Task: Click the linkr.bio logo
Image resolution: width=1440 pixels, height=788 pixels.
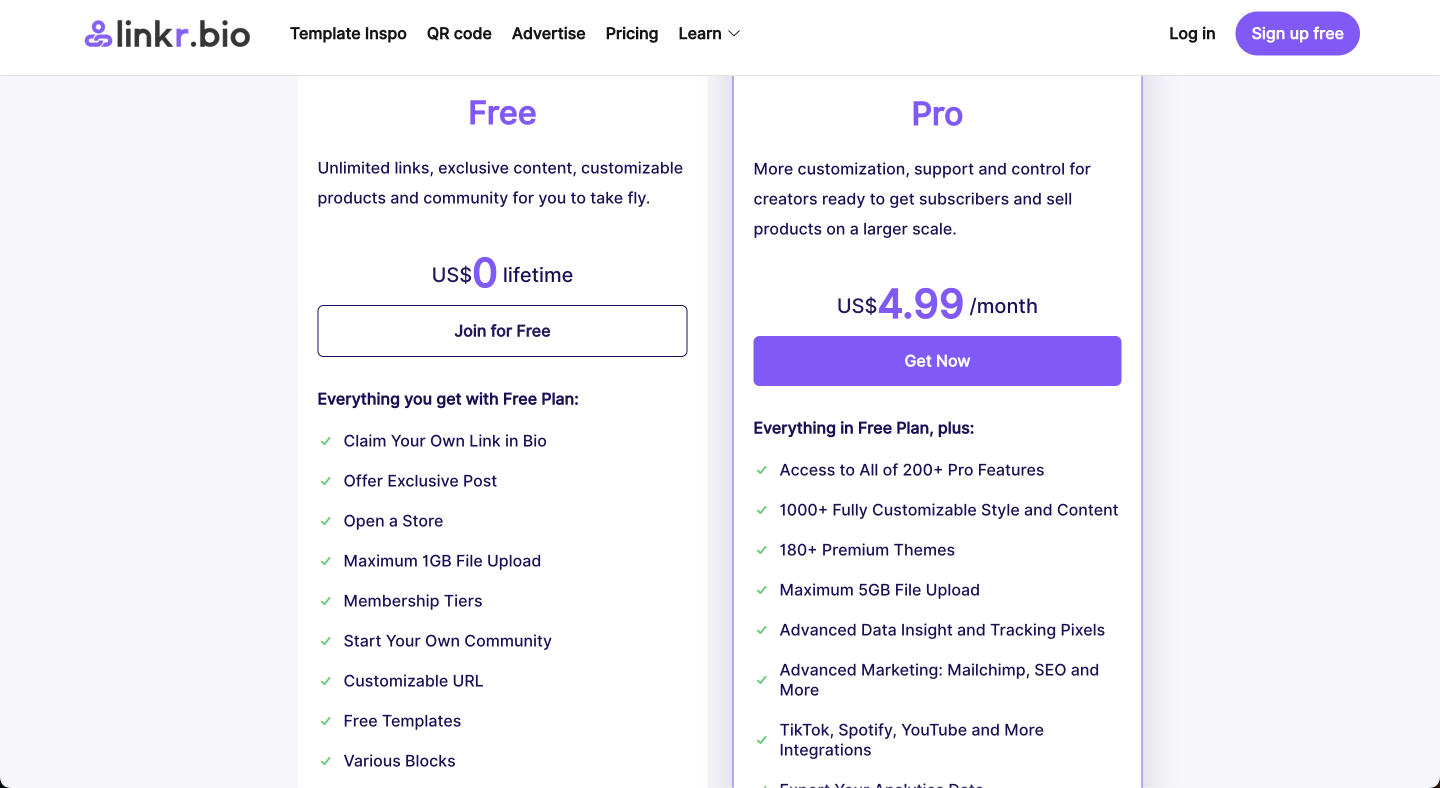Action: point(167,34)
